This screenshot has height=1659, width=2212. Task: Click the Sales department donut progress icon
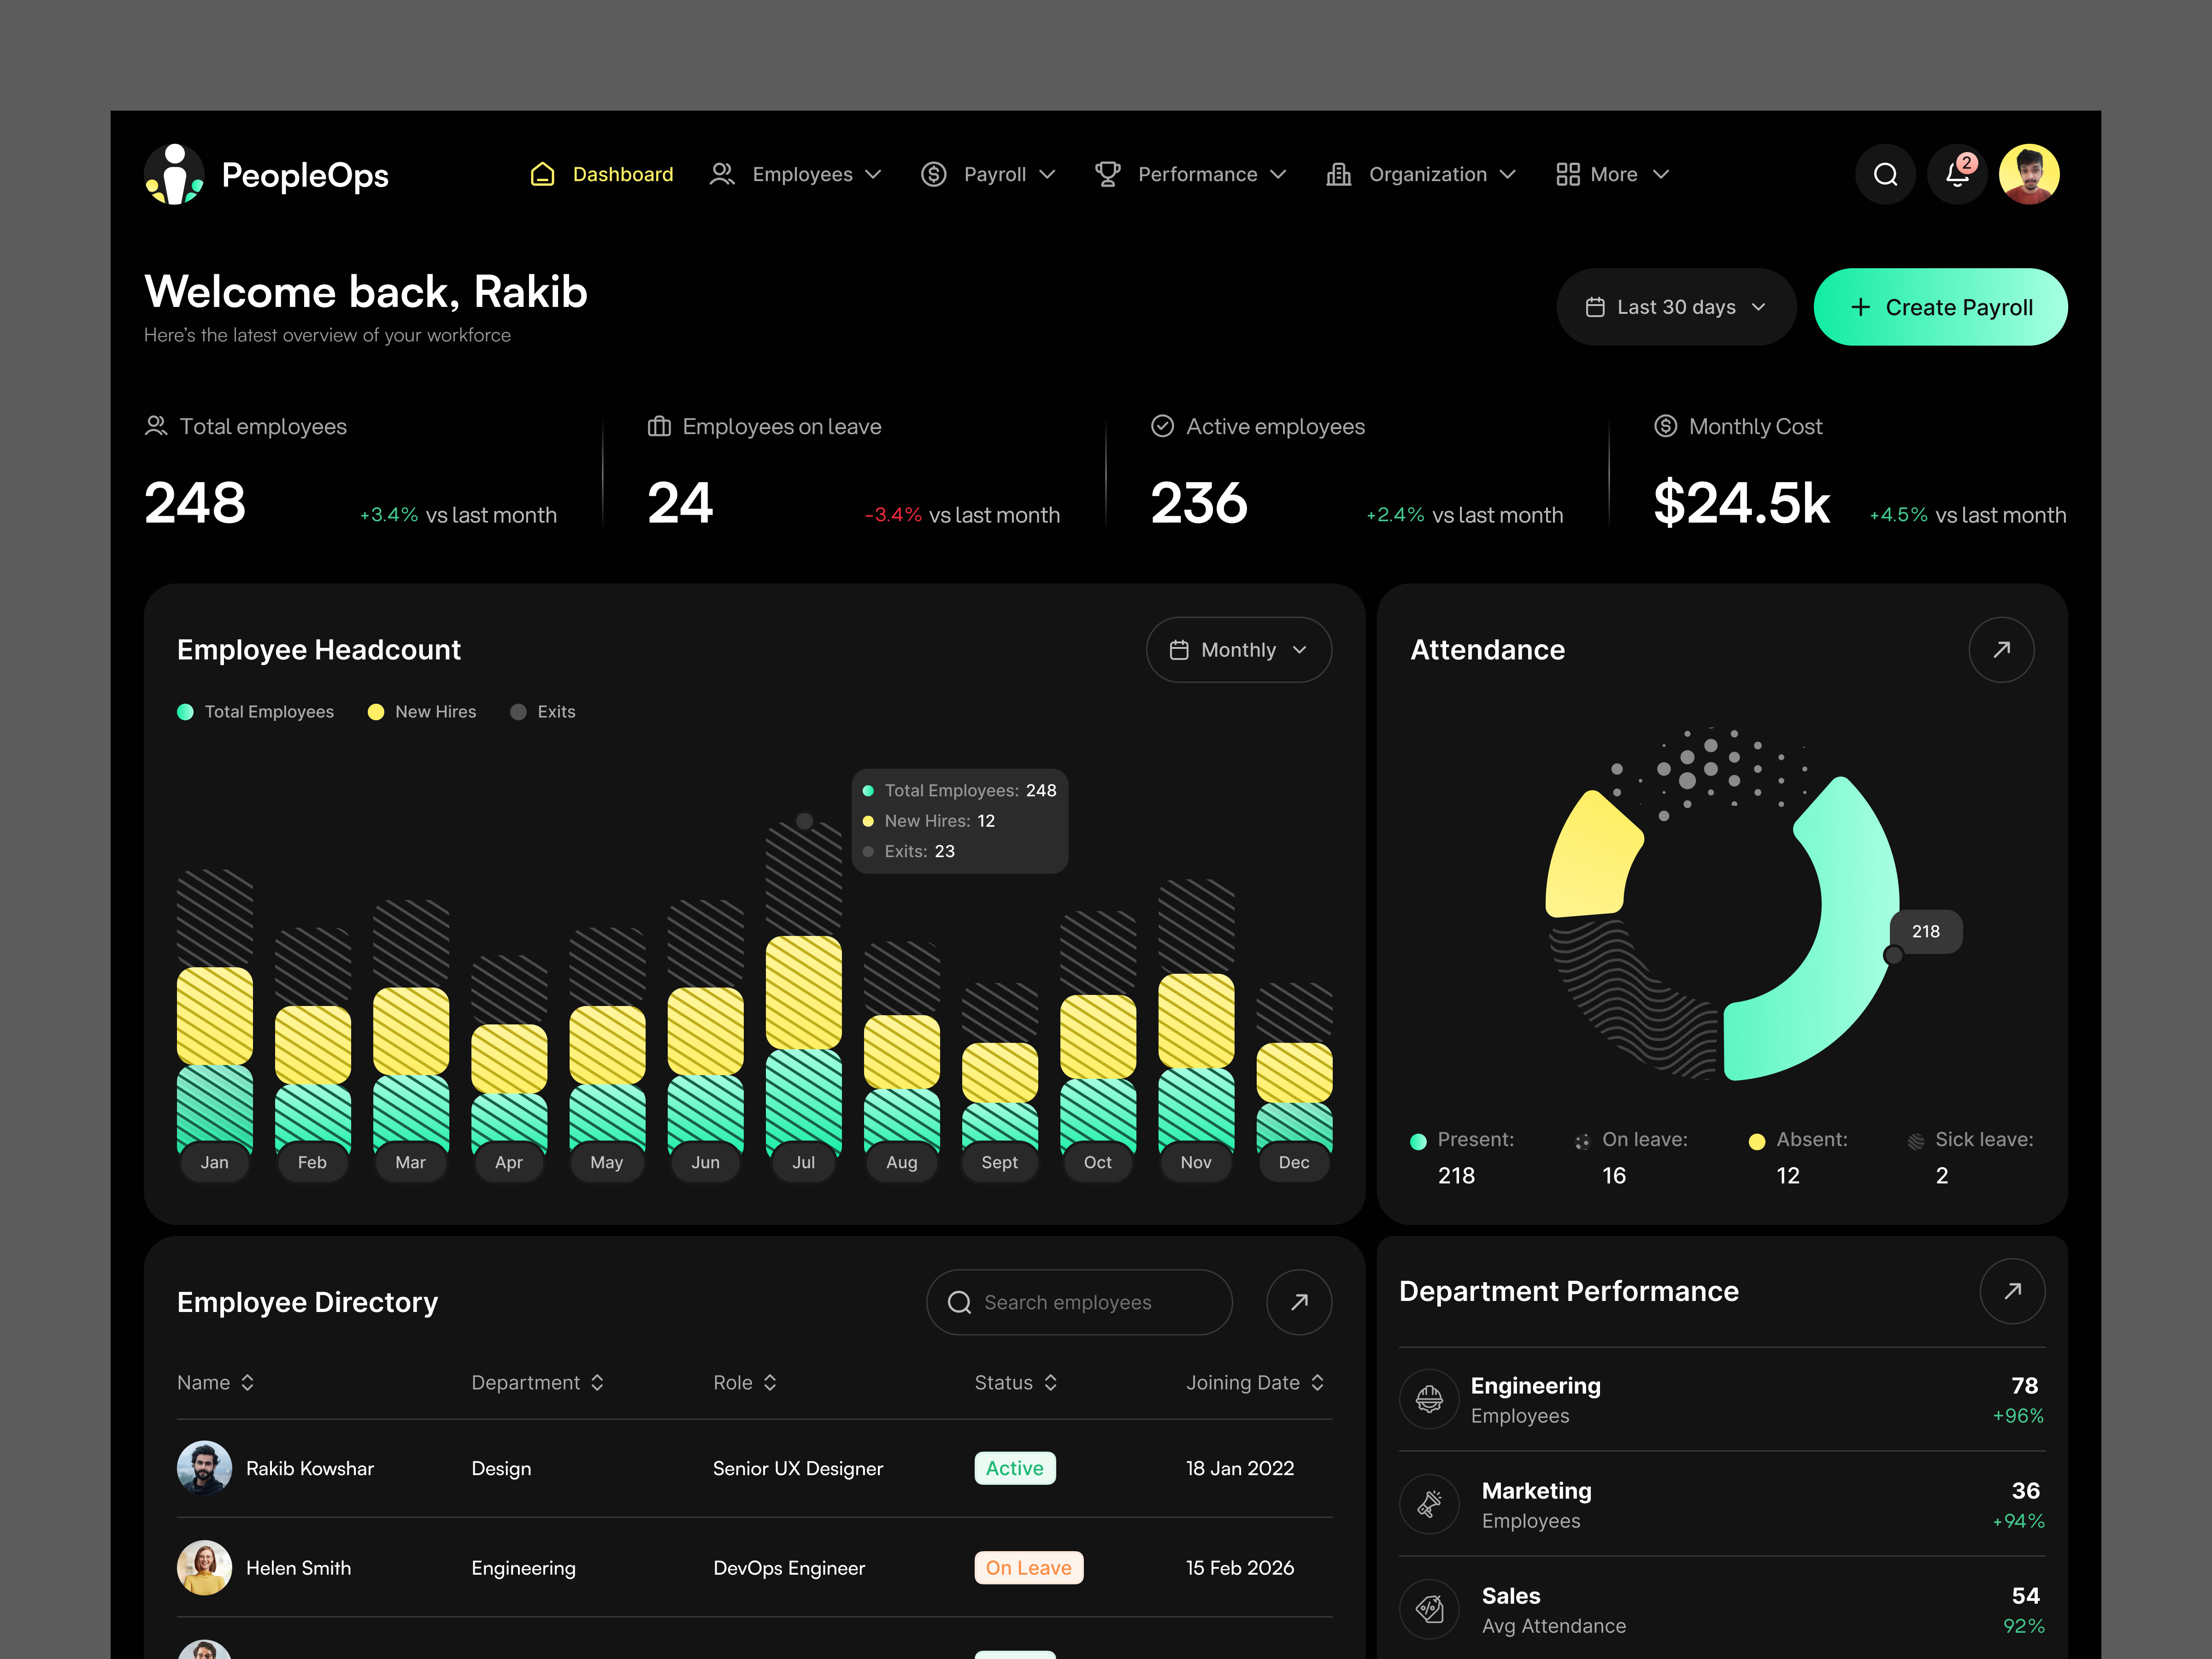(x=1429, y=1609)
